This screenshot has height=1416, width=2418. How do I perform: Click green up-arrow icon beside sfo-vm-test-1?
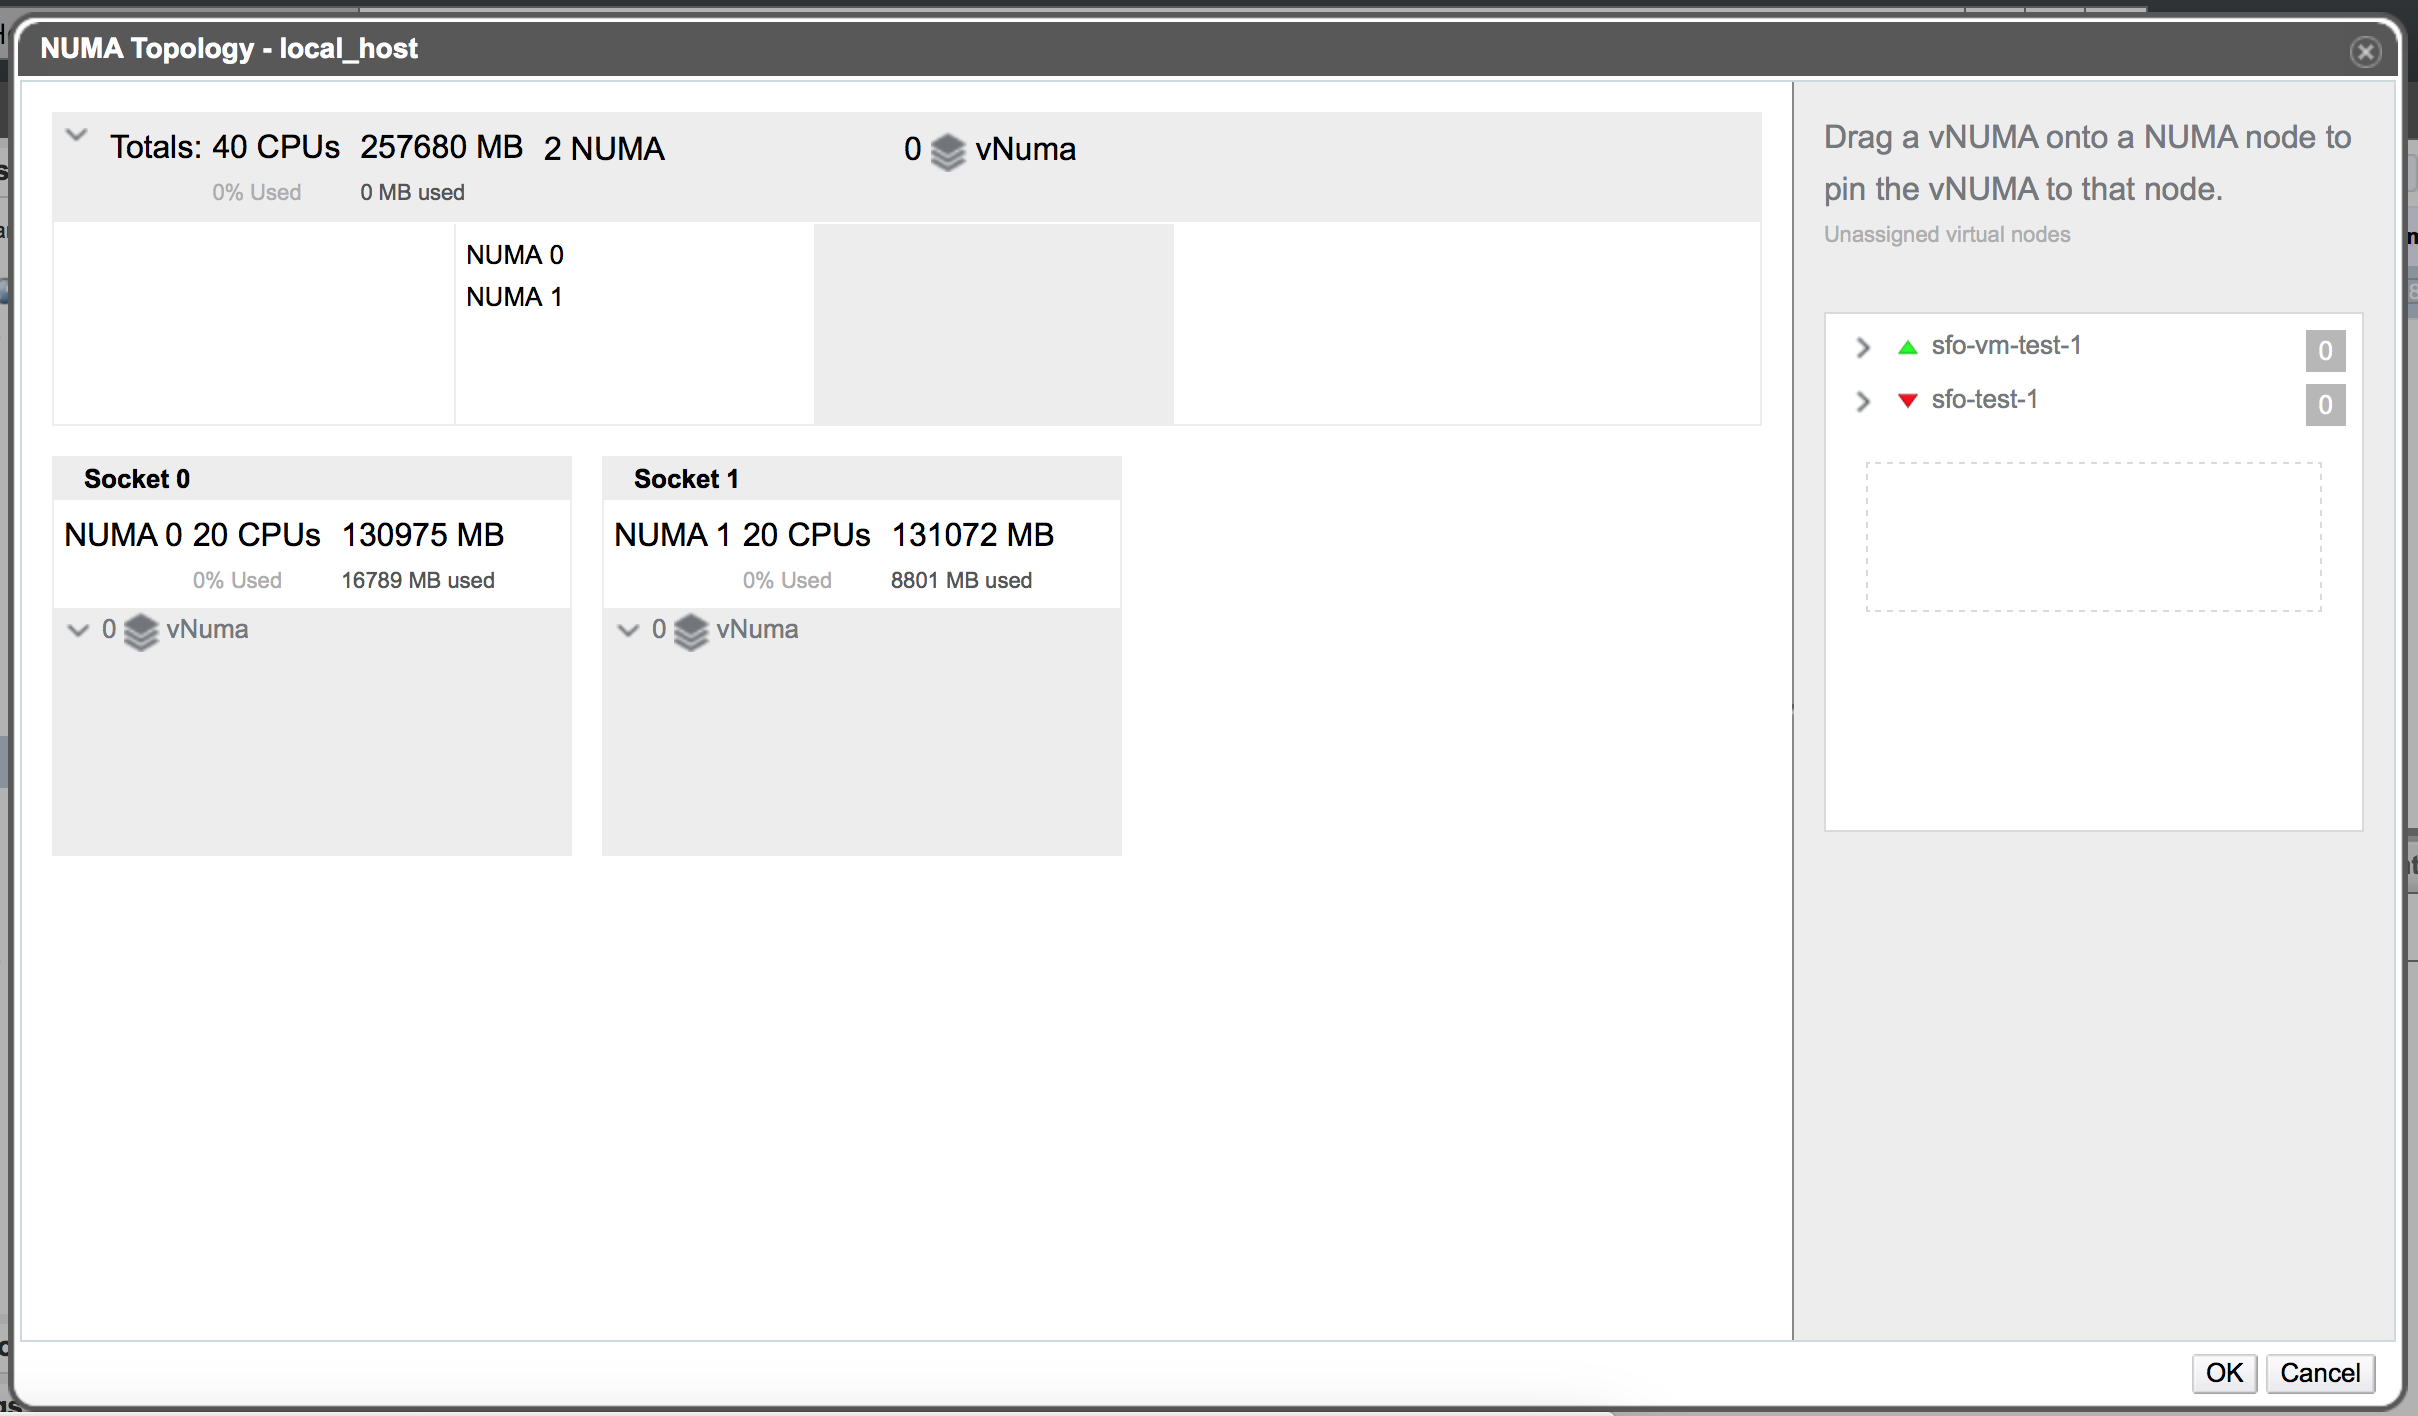coord(1907,347)
